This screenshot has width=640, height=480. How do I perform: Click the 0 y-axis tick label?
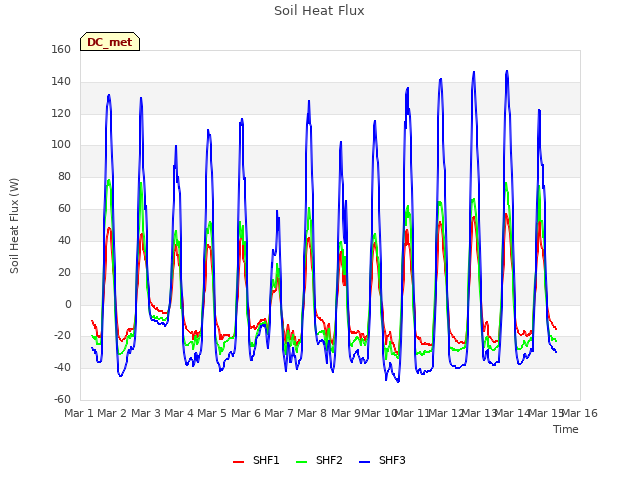click(68, 304)
